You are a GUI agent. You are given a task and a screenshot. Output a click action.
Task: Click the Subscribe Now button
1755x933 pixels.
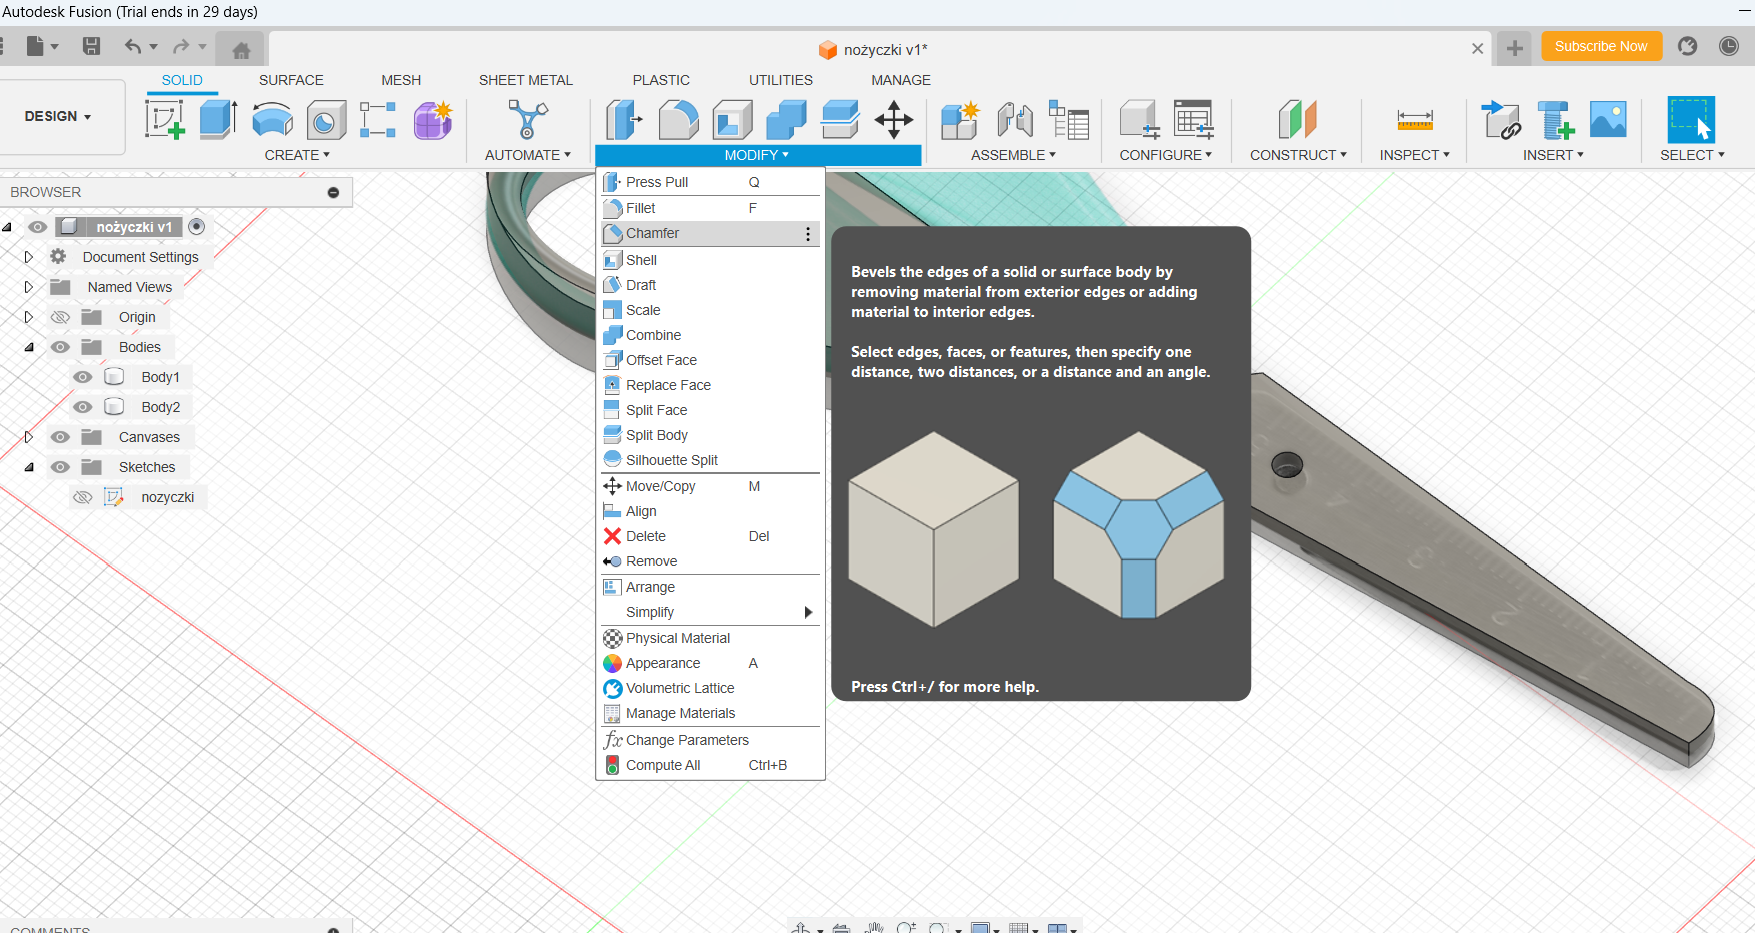tap(1601, 46)
